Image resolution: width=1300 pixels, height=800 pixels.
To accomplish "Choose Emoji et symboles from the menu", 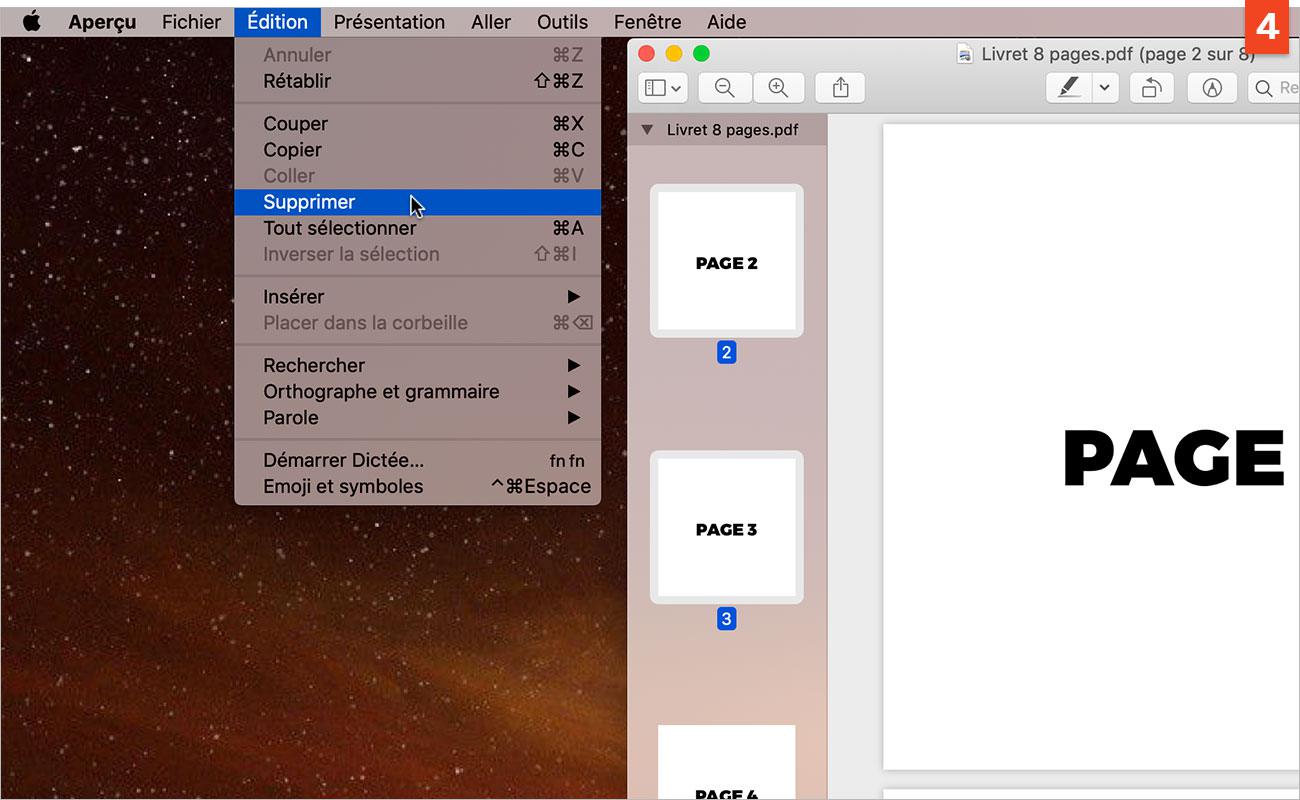I will 339,486.
